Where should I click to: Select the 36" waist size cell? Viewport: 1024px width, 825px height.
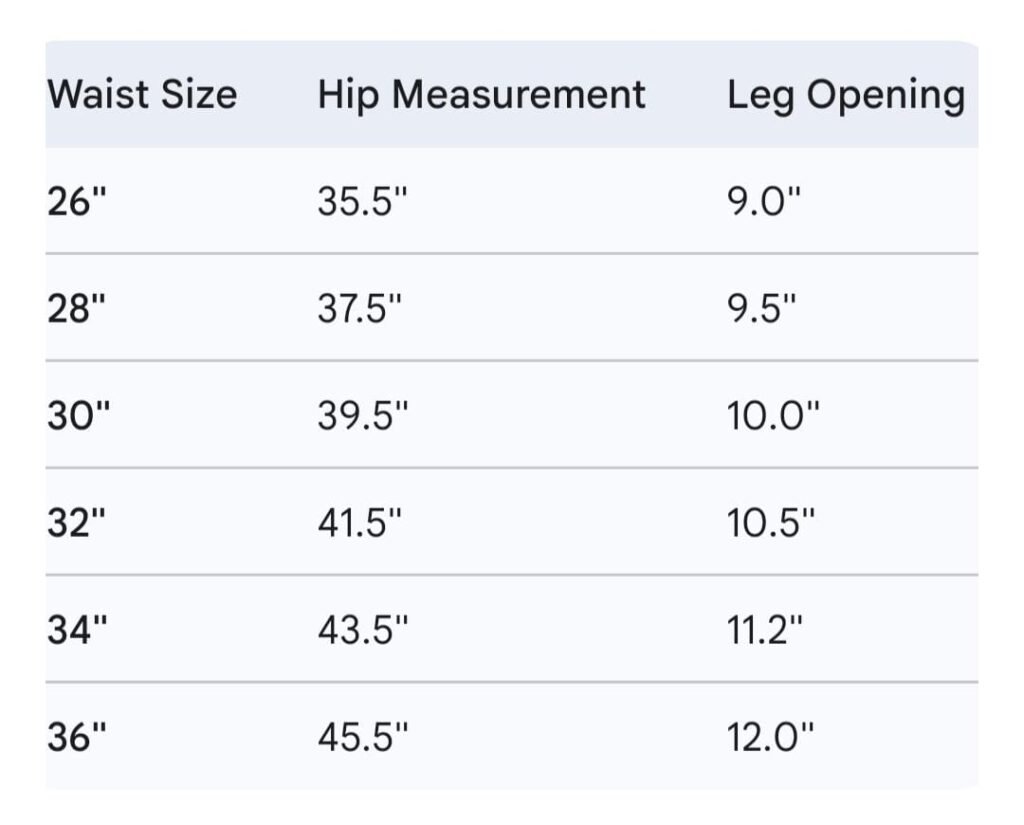tap(77, 737)
